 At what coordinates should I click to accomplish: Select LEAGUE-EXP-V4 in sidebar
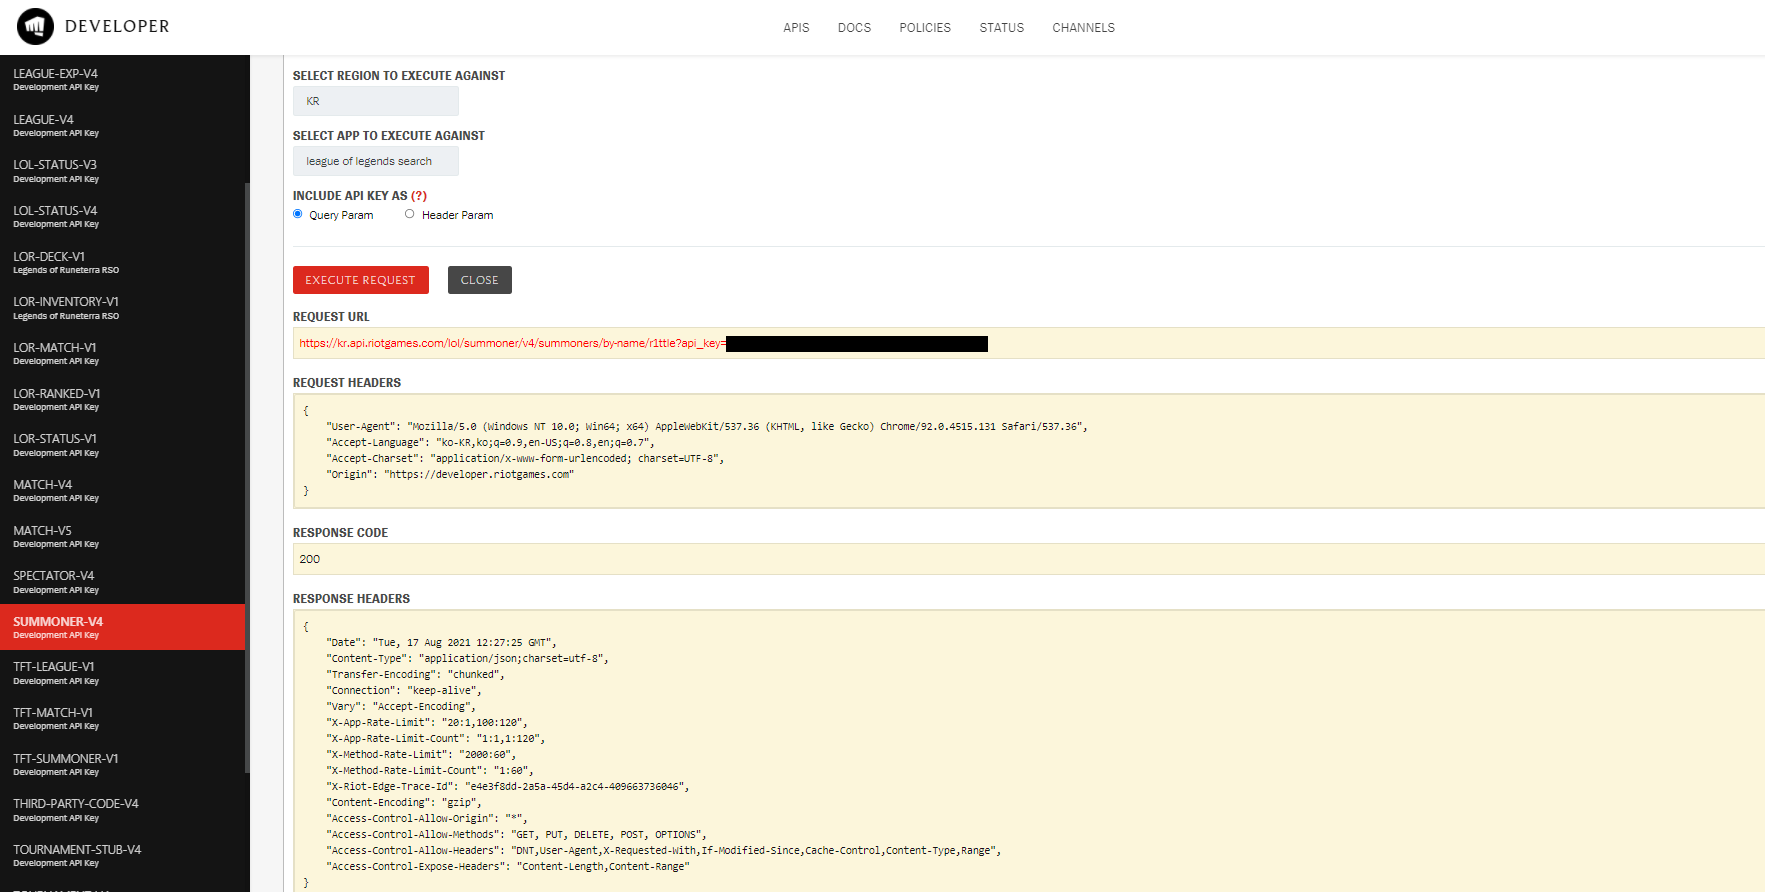[123, 79]
